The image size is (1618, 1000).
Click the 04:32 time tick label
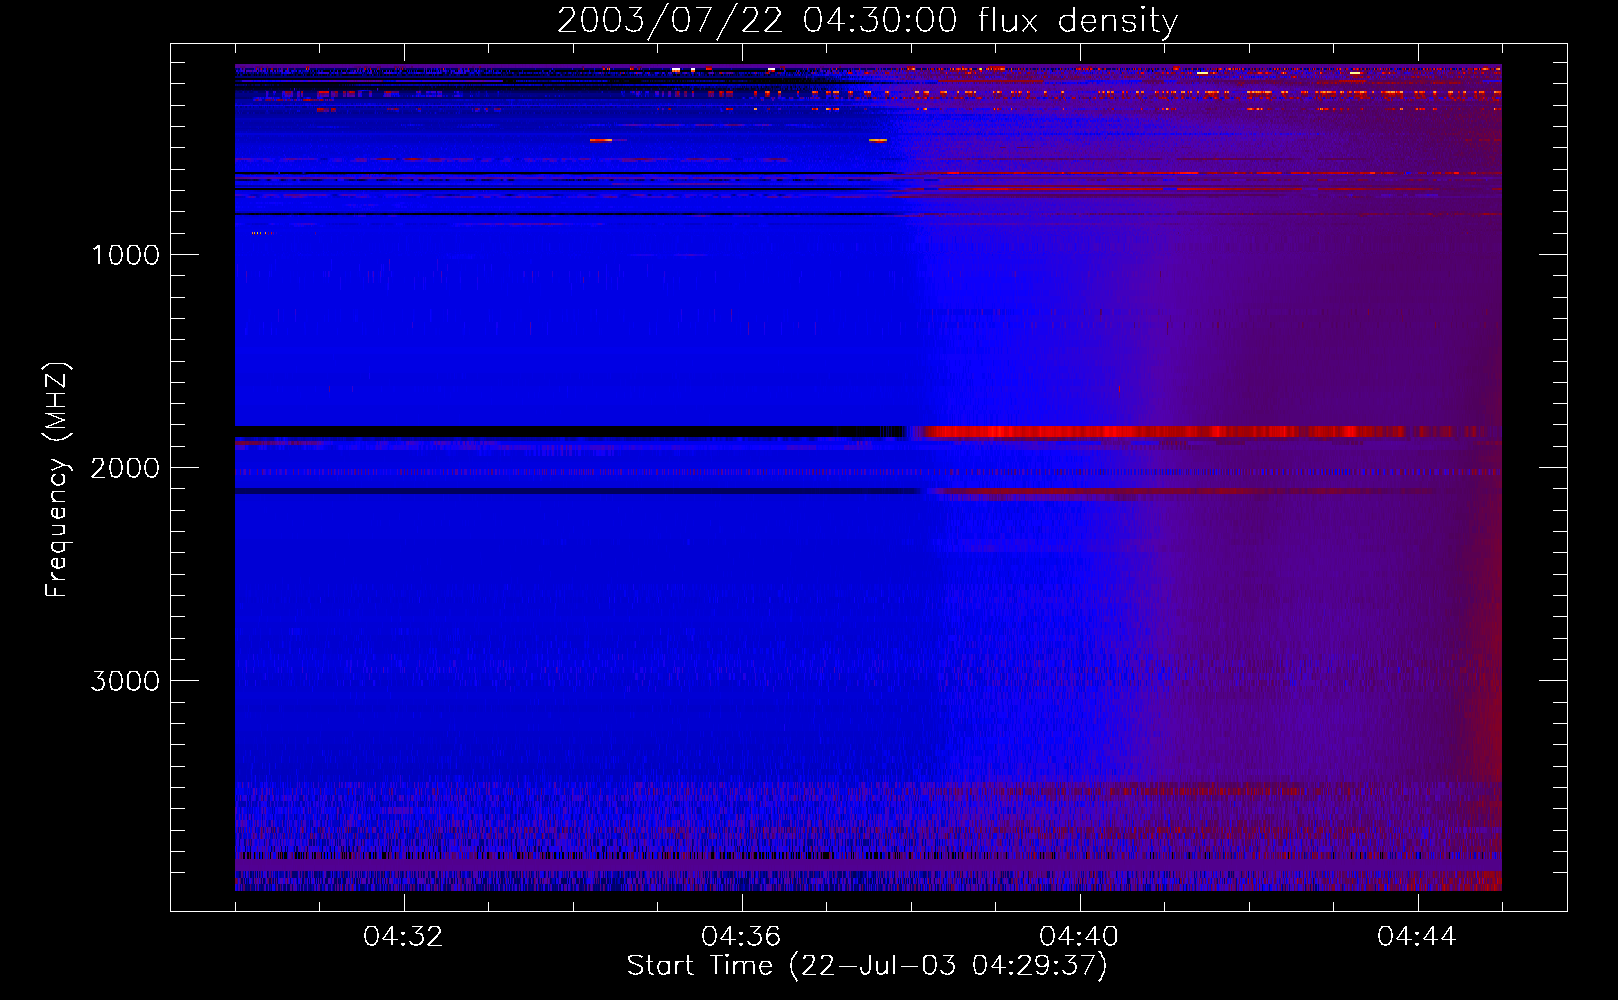tap(403, 937)
